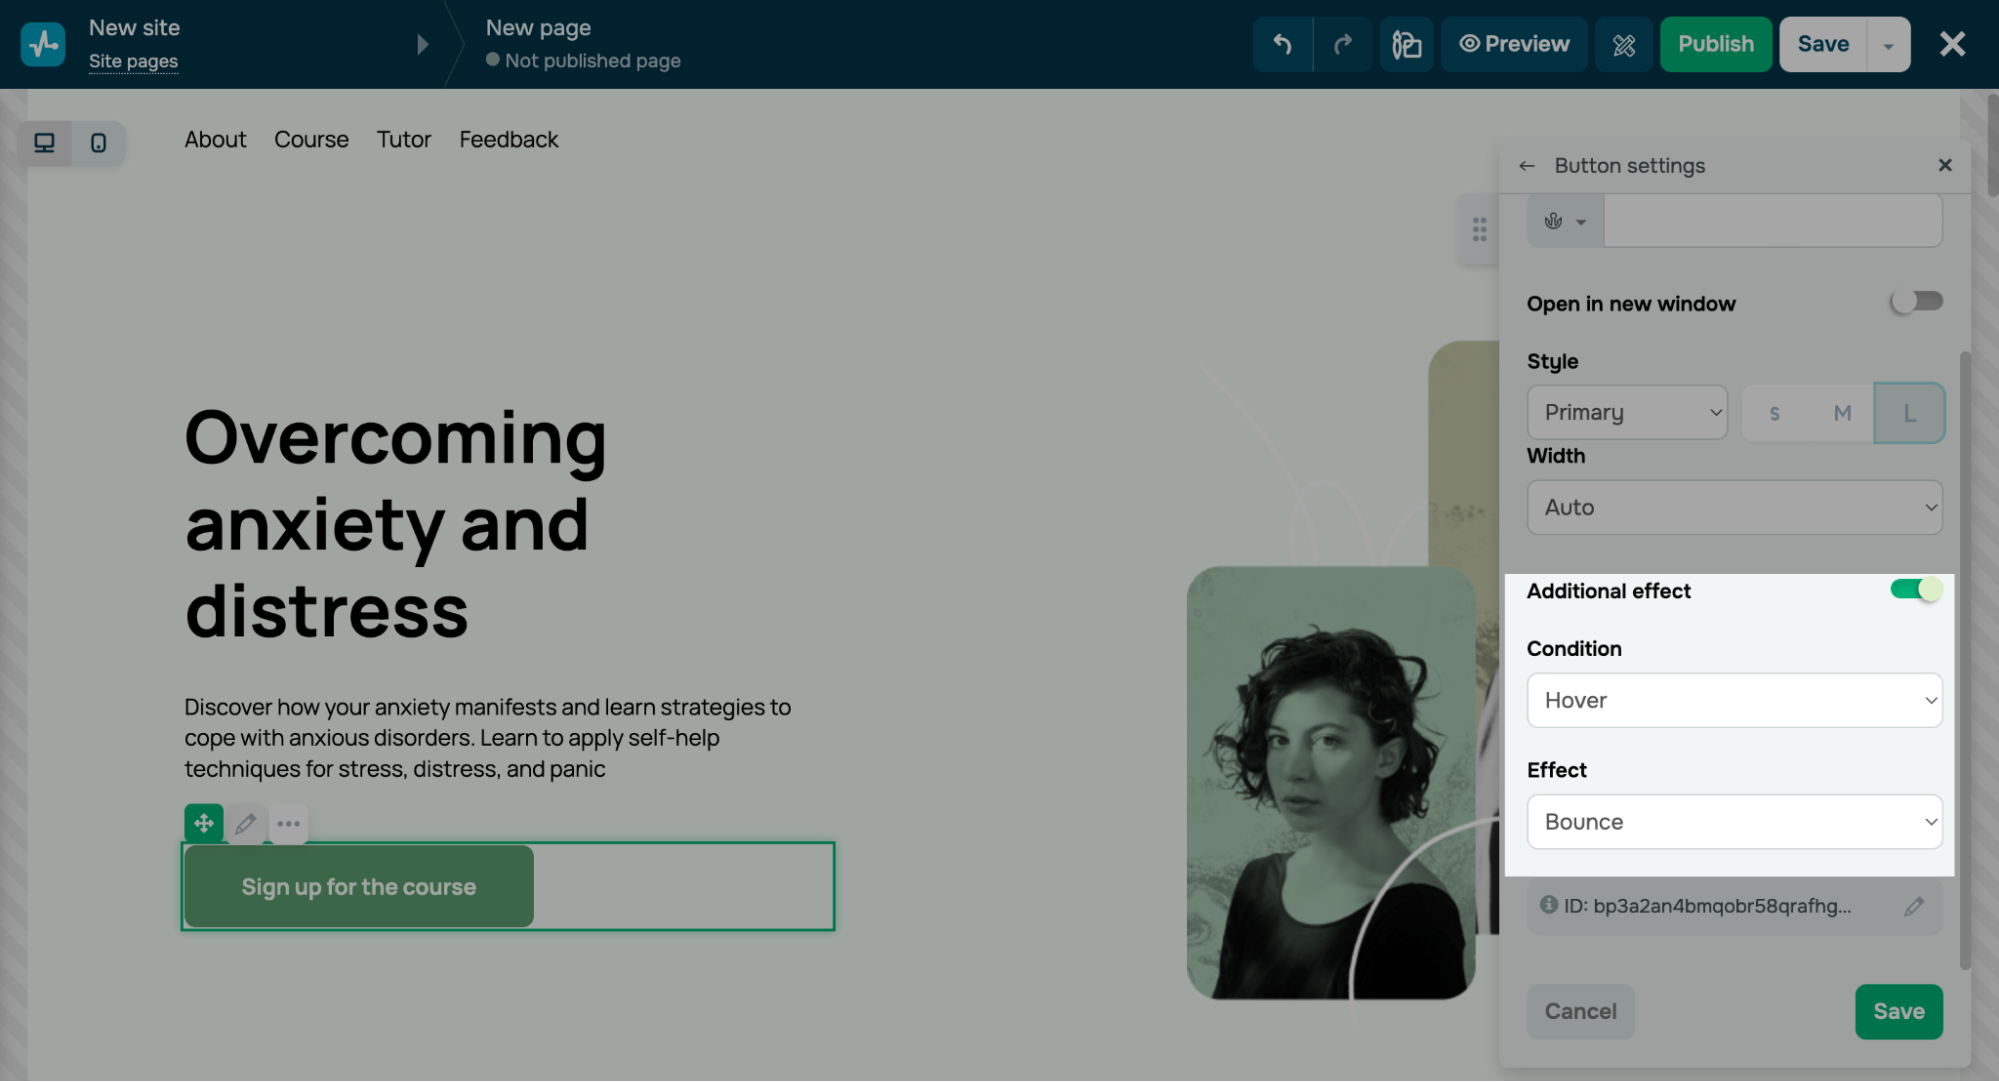
Task: Open the Feedback navigation item
Action: point(508,140)
